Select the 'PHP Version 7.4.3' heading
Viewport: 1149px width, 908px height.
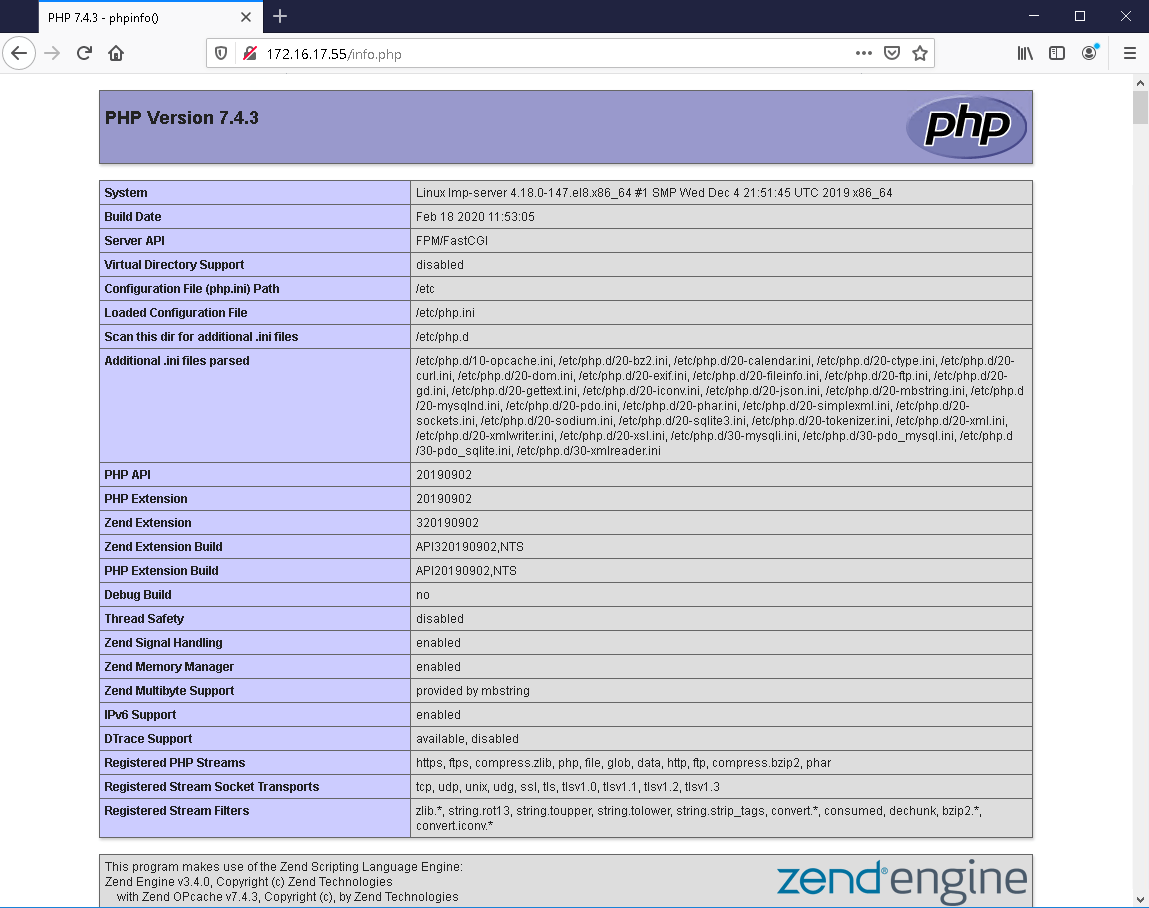[x=182, y=118]
